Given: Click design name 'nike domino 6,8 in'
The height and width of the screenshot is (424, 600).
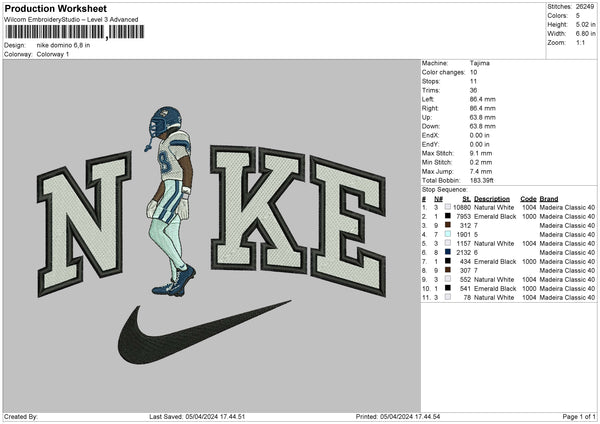Looking at the screenshot, I should [x=63, y=45].
